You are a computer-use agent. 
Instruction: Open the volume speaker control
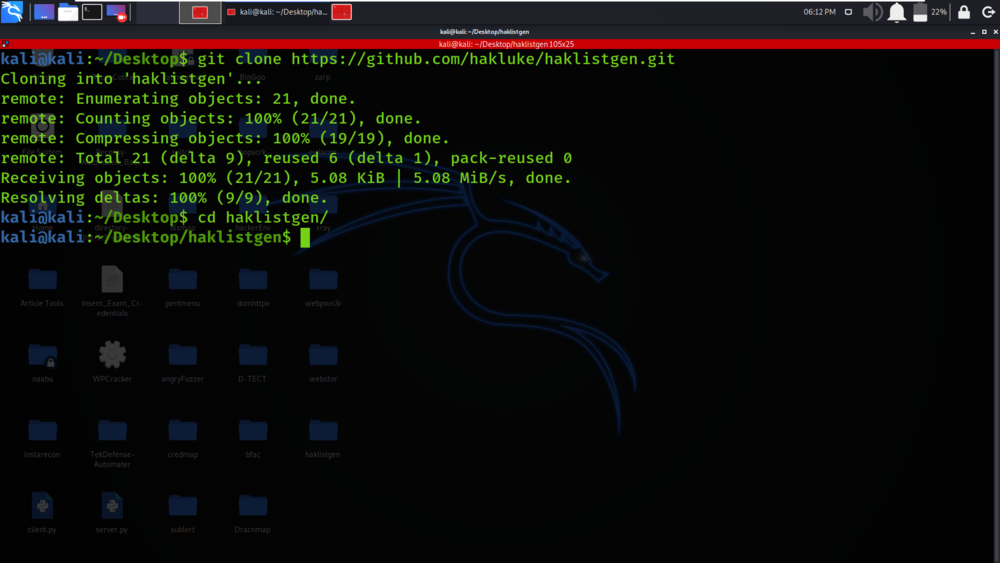point(872,12)
